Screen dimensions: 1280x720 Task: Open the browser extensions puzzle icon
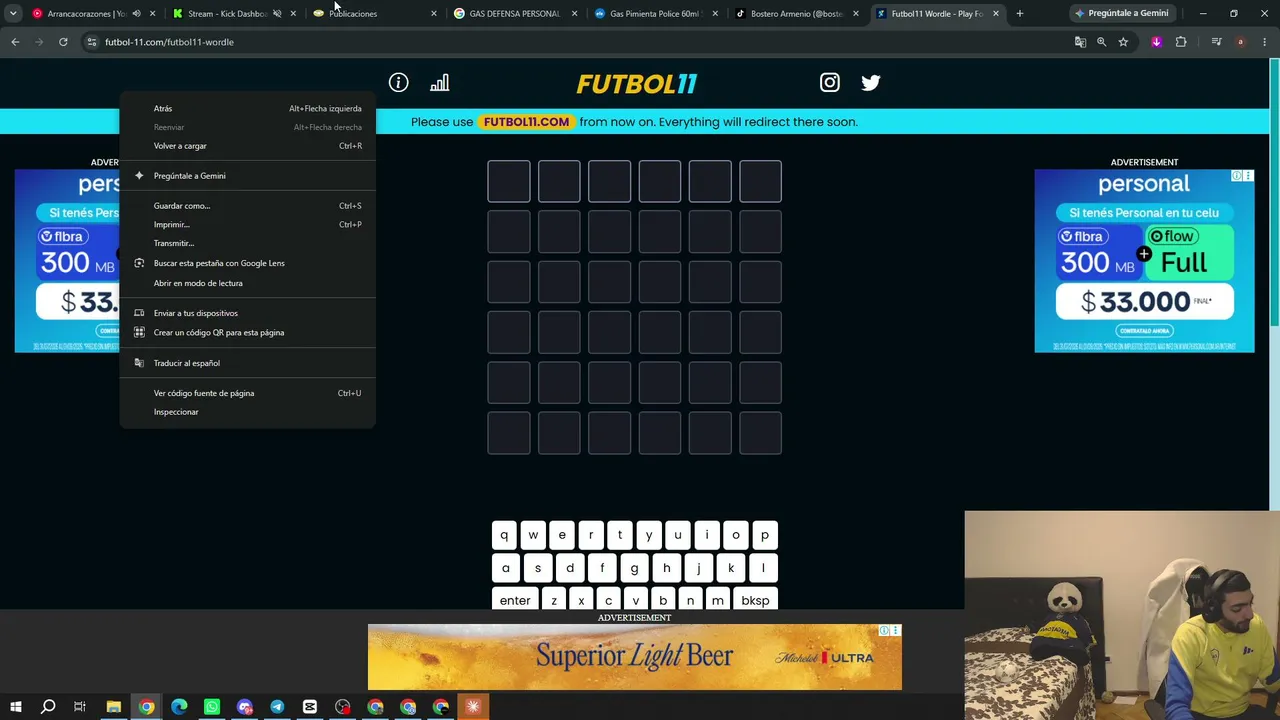click(1181, 42)
